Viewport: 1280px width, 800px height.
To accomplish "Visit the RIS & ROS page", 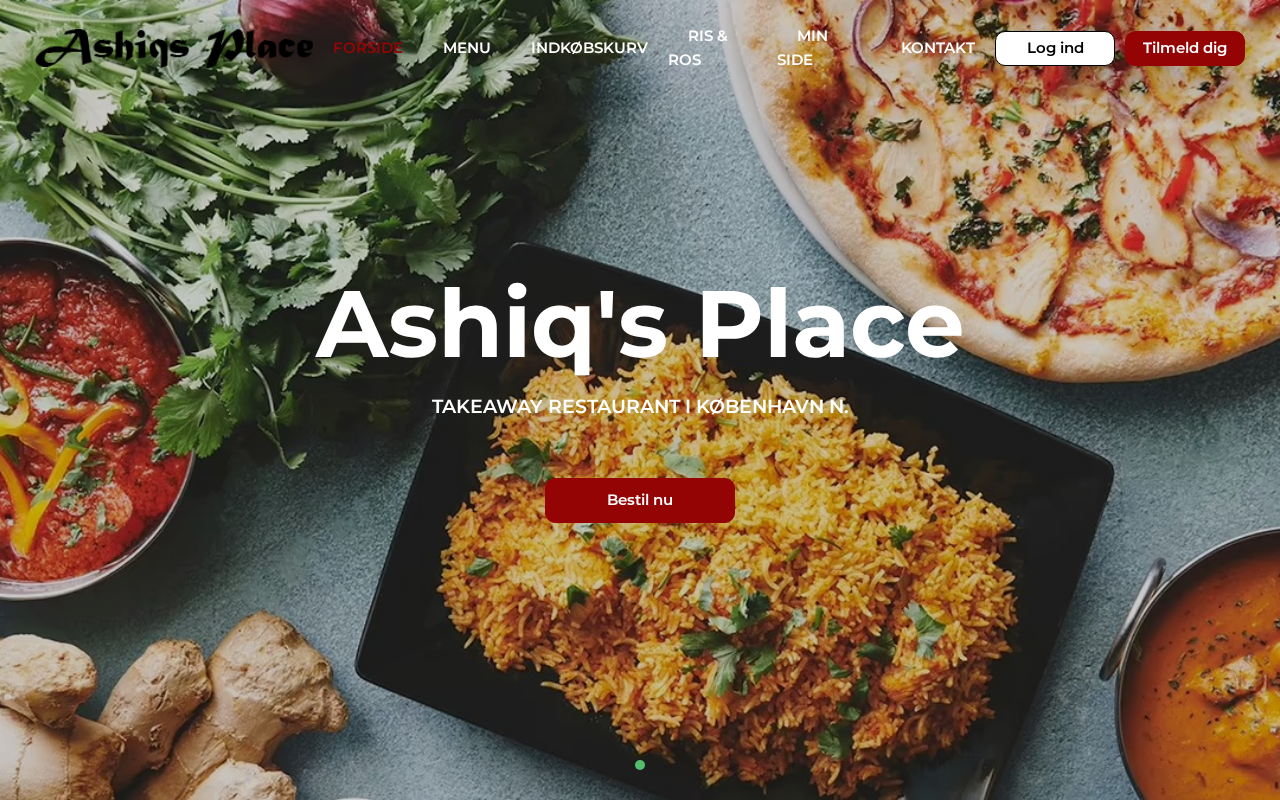I will [698, 48].
